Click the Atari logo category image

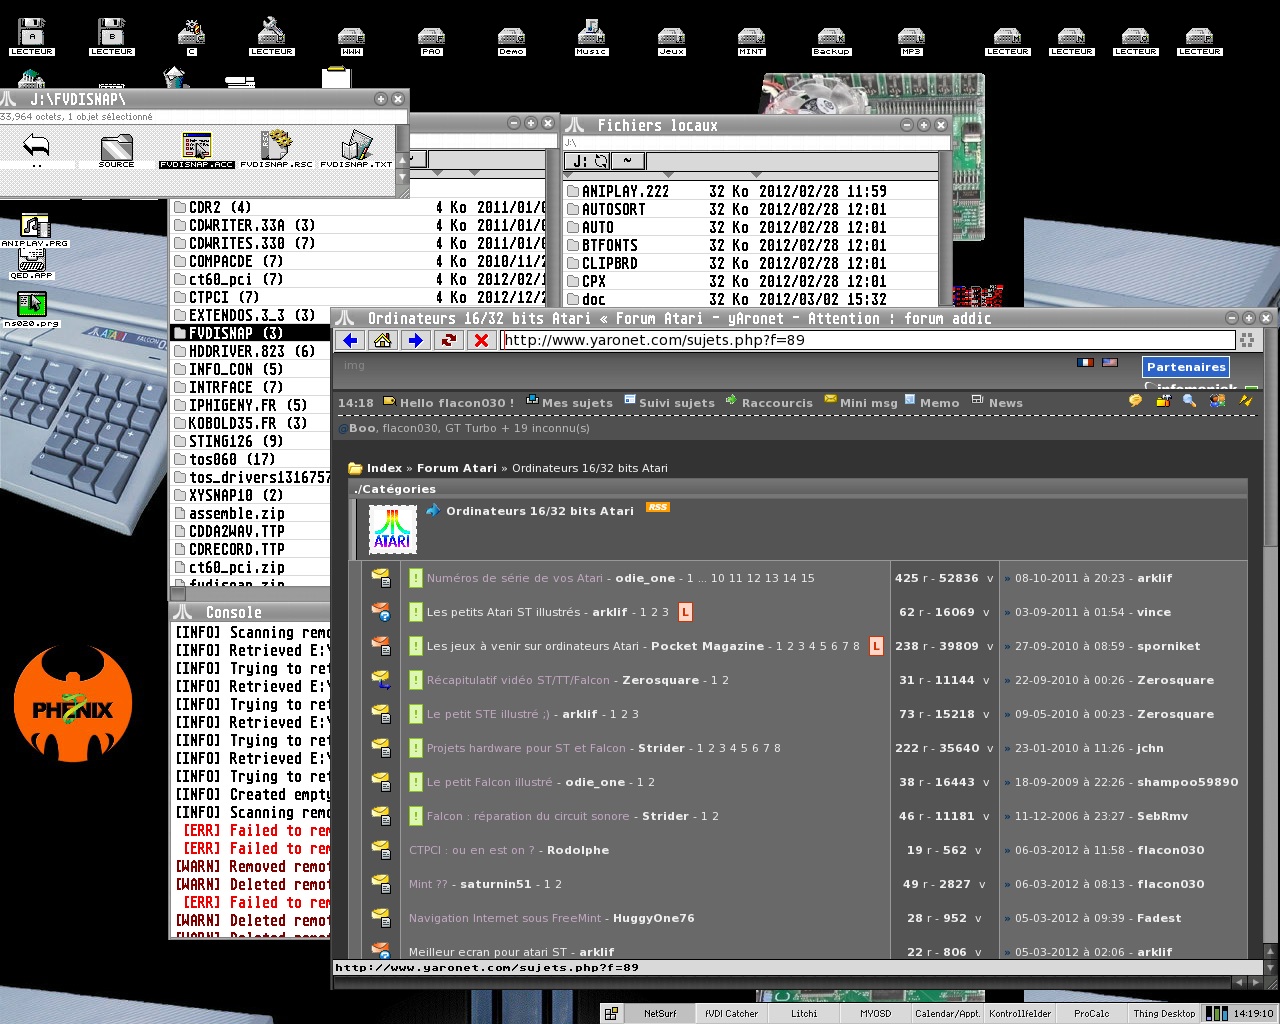click(392, 529)
